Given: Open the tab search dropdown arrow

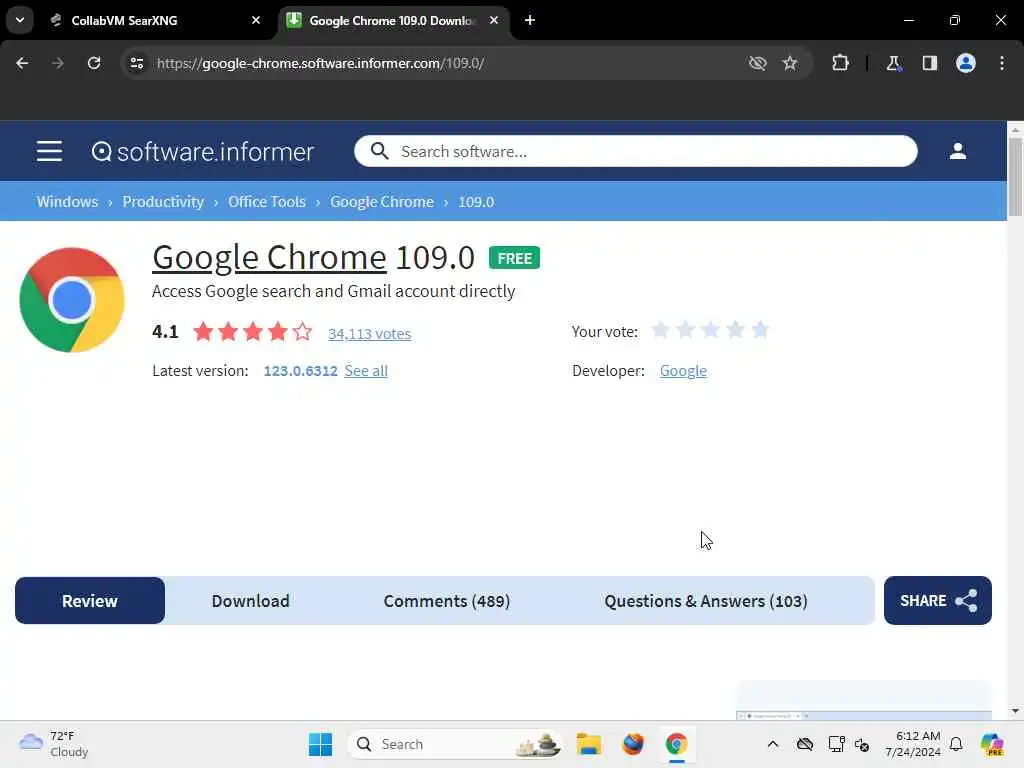Looking at the screenshot, I should pos(20,20).
